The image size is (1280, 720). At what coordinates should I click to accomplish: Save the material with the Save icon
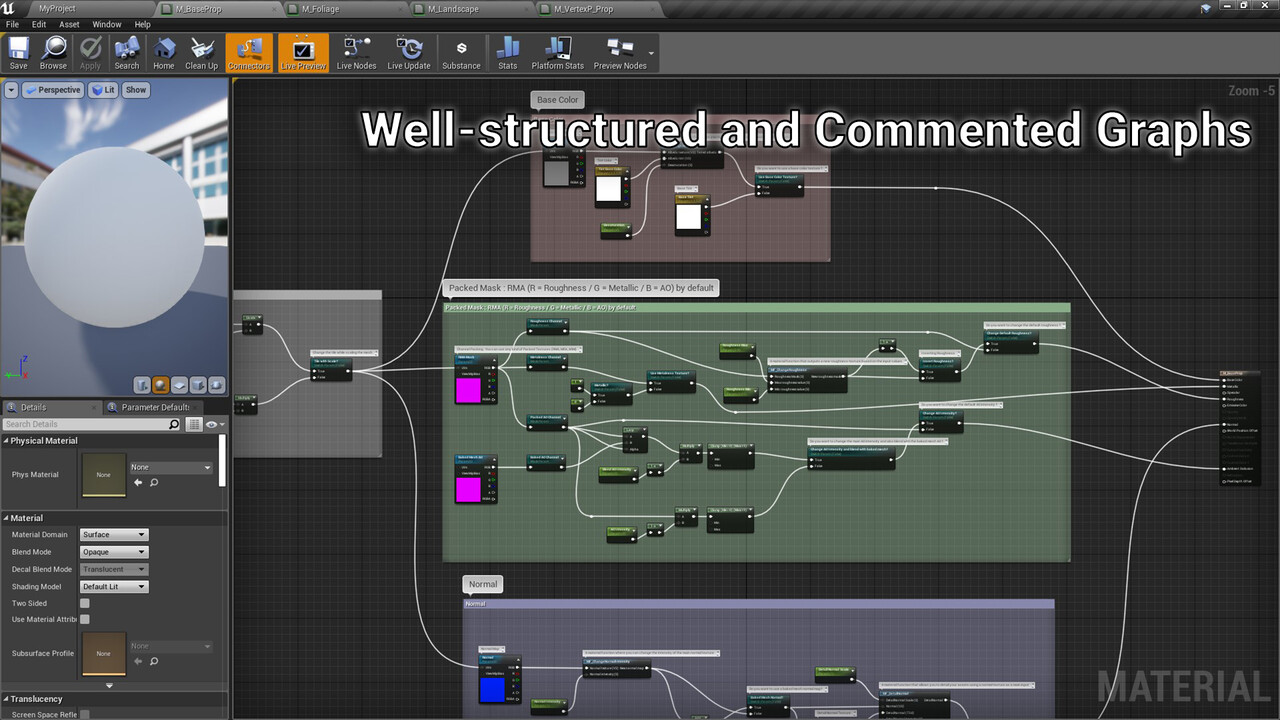tap(18, 53)
